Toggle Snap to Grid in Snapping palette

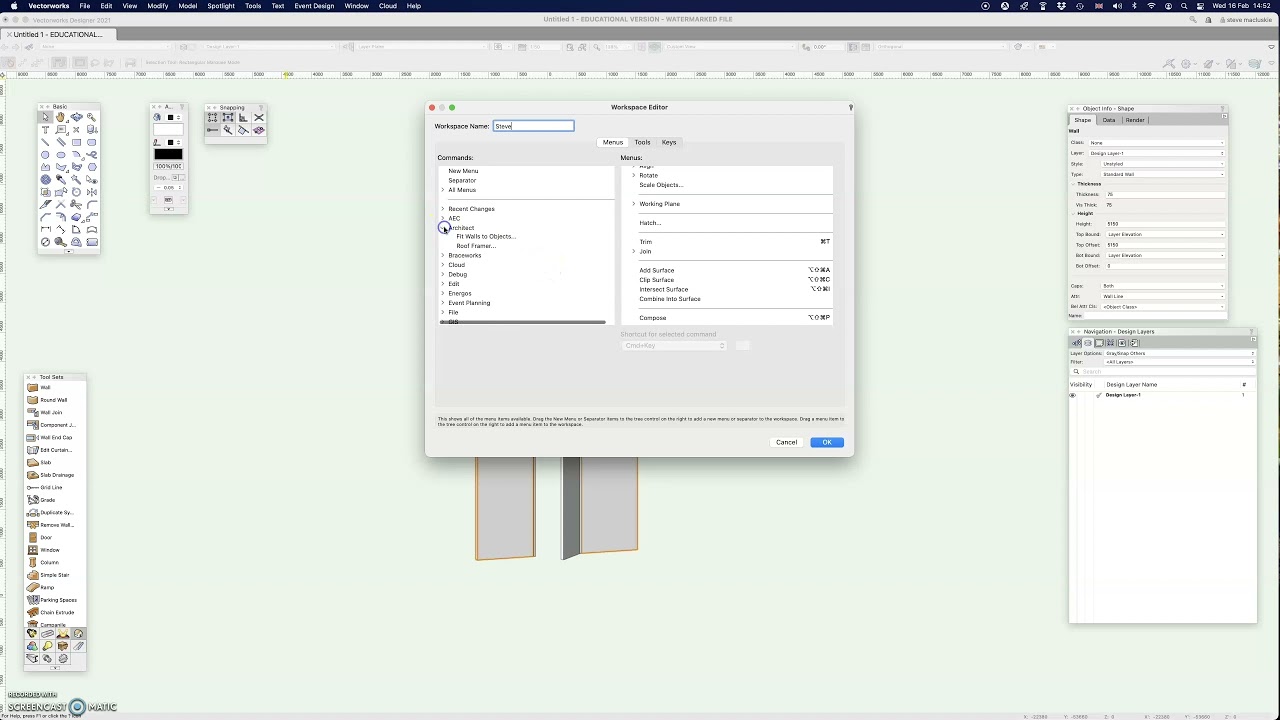pos(212,117)
